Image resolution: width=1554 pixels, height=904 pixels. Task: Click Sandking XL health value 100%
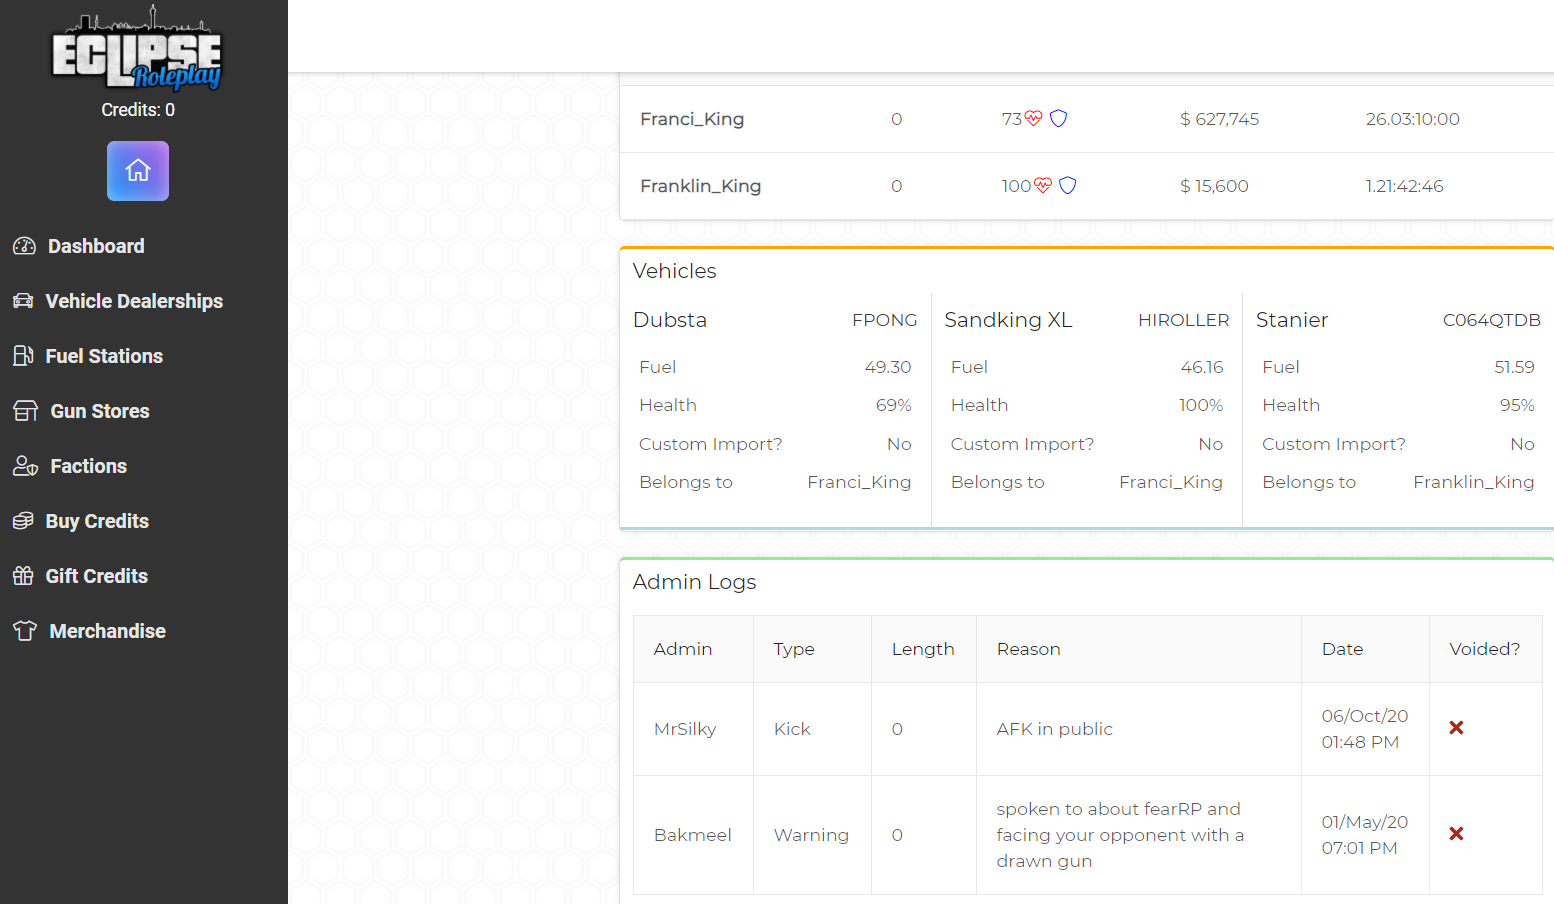pos(1201,405)
